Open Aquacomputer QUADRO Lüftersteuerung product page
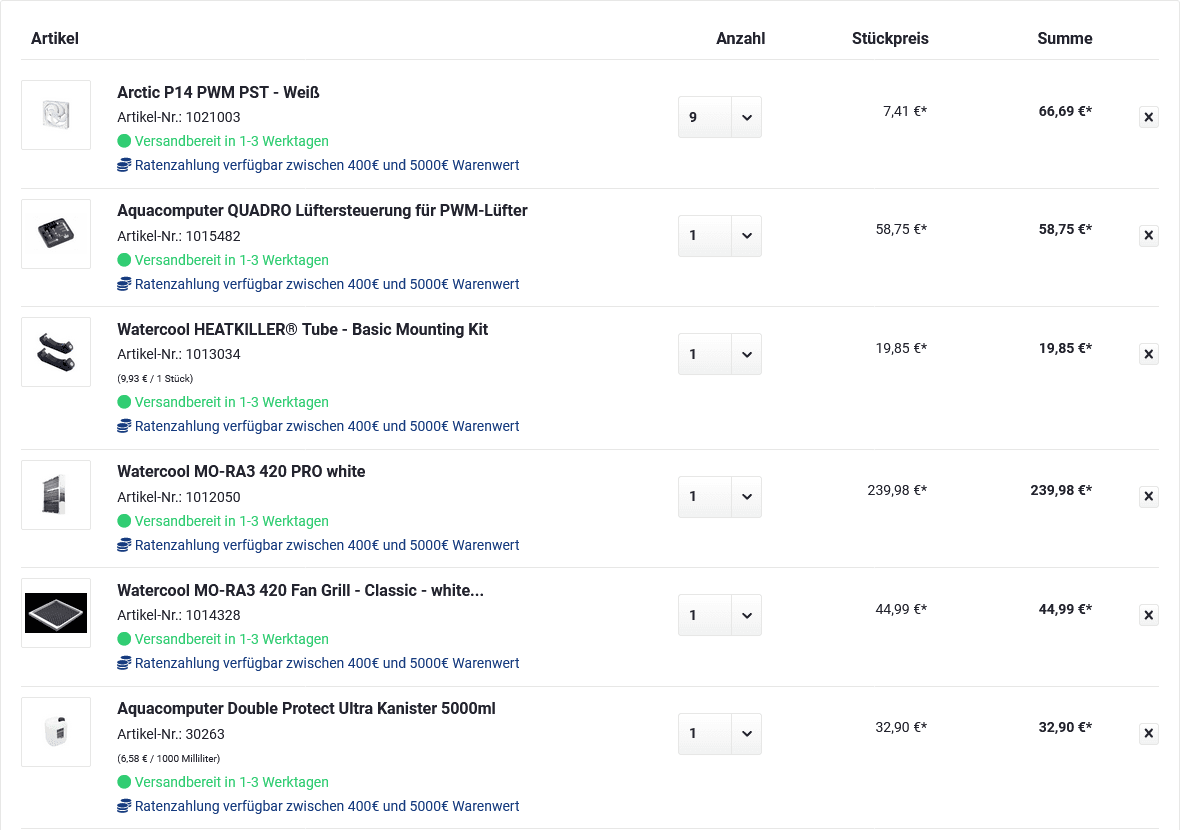Screen dimensions: 1180x830 322,211
